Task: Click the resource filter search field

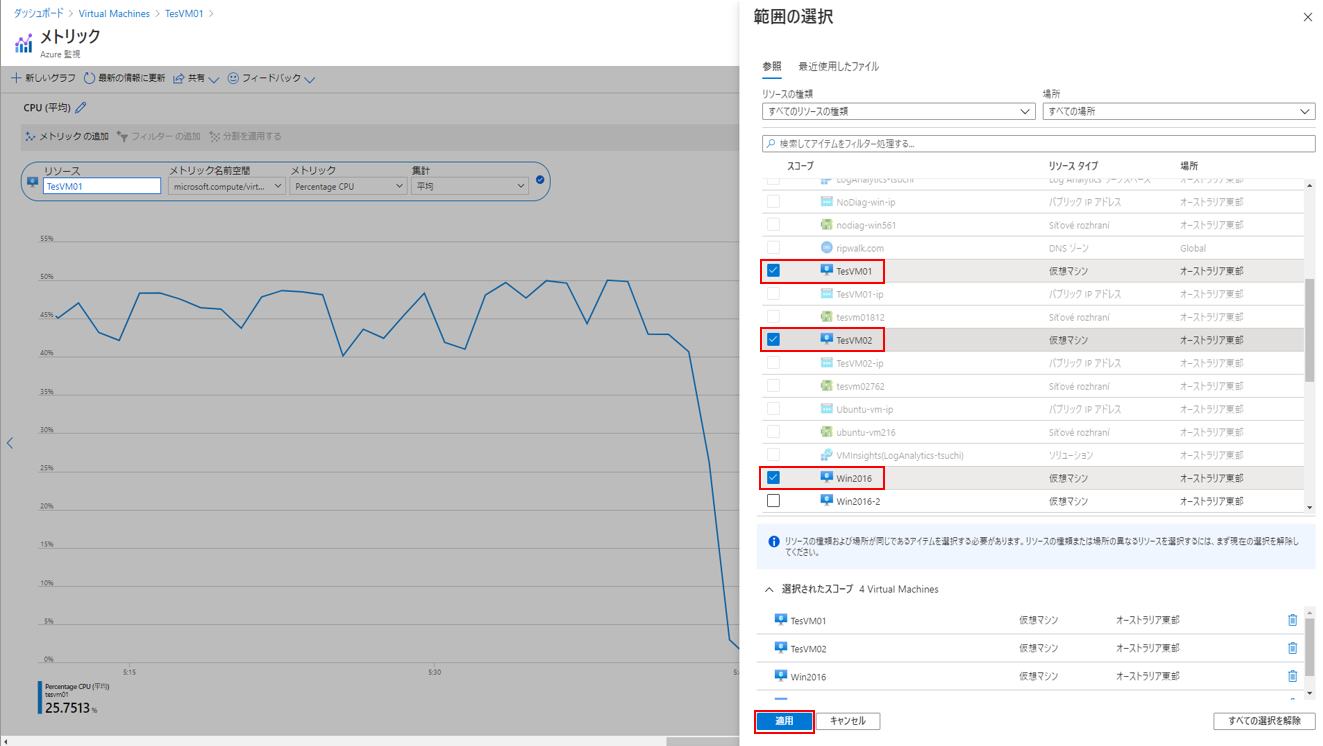Action: (x=1038, y=144)
